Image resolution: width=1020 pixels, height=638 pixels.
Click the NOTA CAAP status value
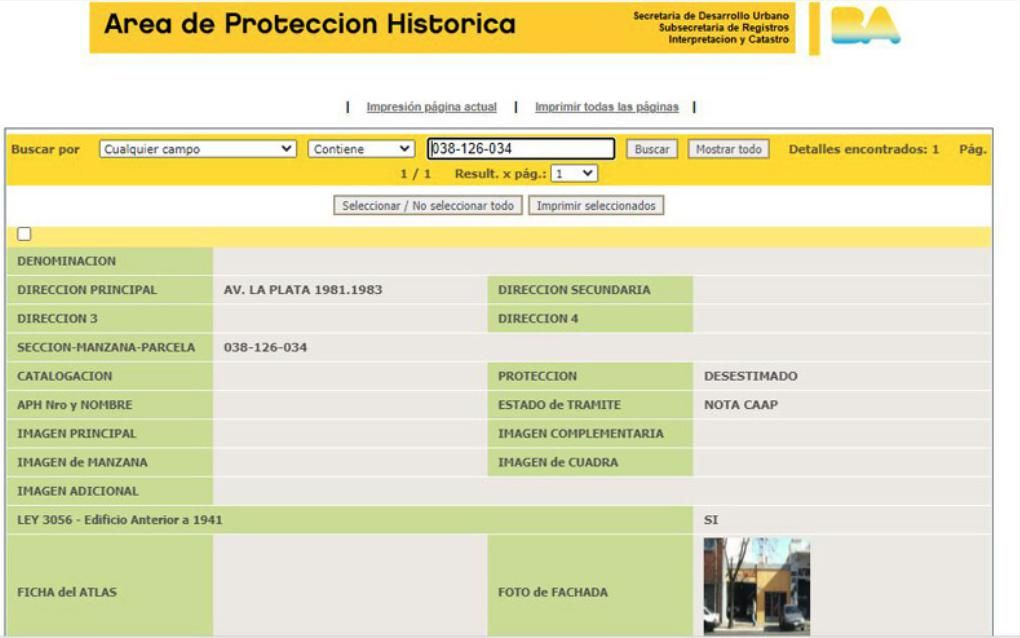click(741, 405)
